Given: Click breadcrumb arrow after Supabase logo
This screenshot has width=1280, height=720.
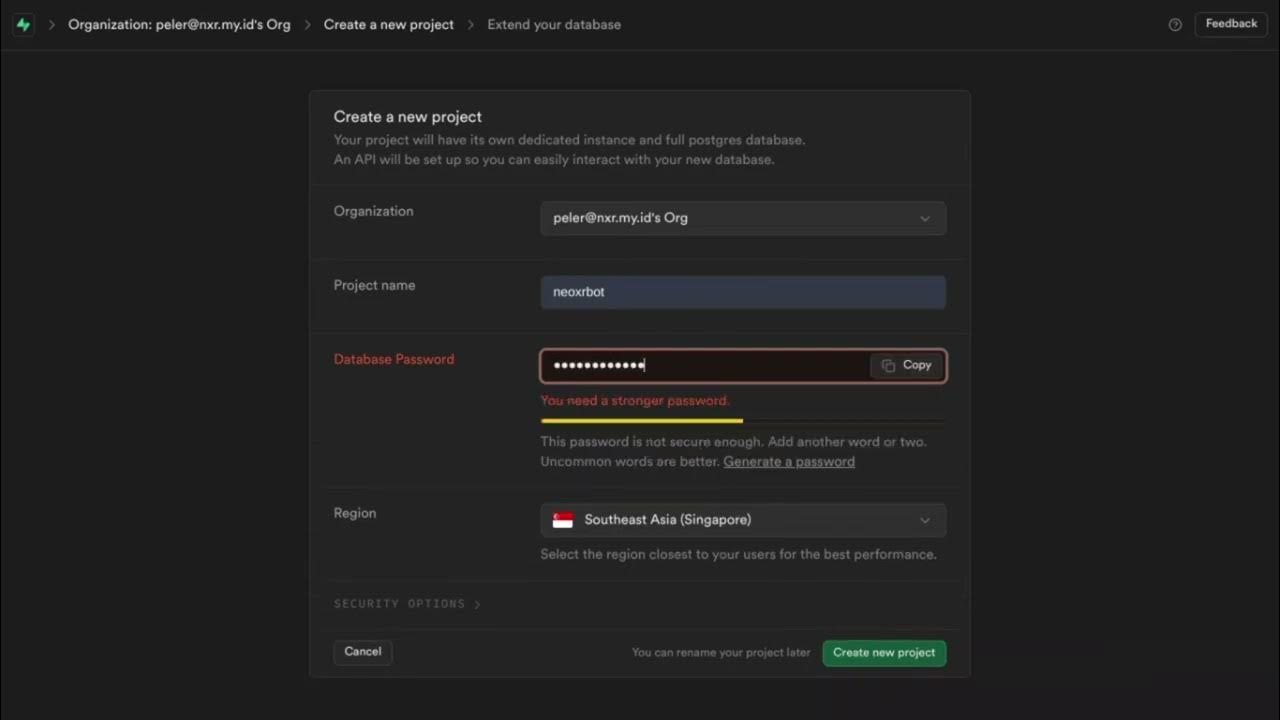Looking at the screenshot, I should tap(52, 25).
